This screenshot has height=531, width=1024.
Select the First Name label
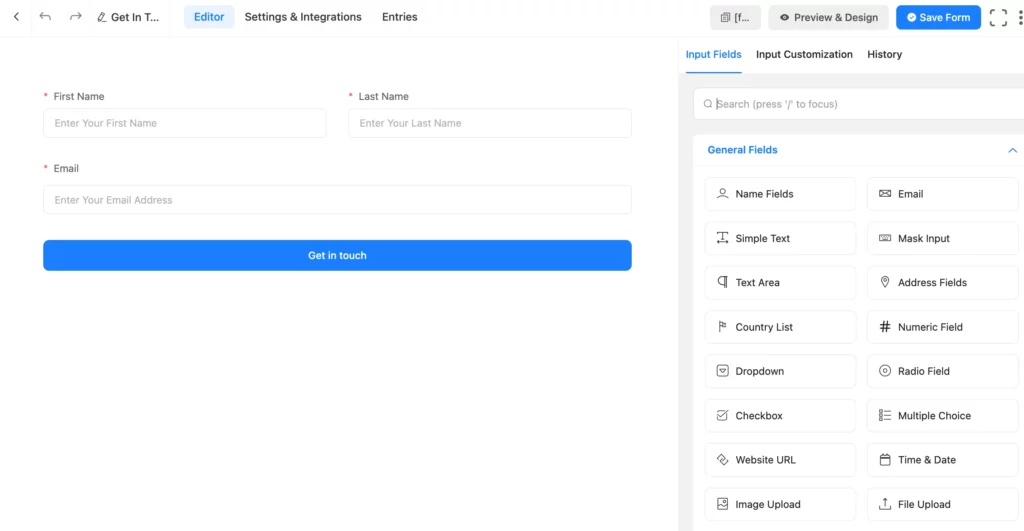pos(78,96)
